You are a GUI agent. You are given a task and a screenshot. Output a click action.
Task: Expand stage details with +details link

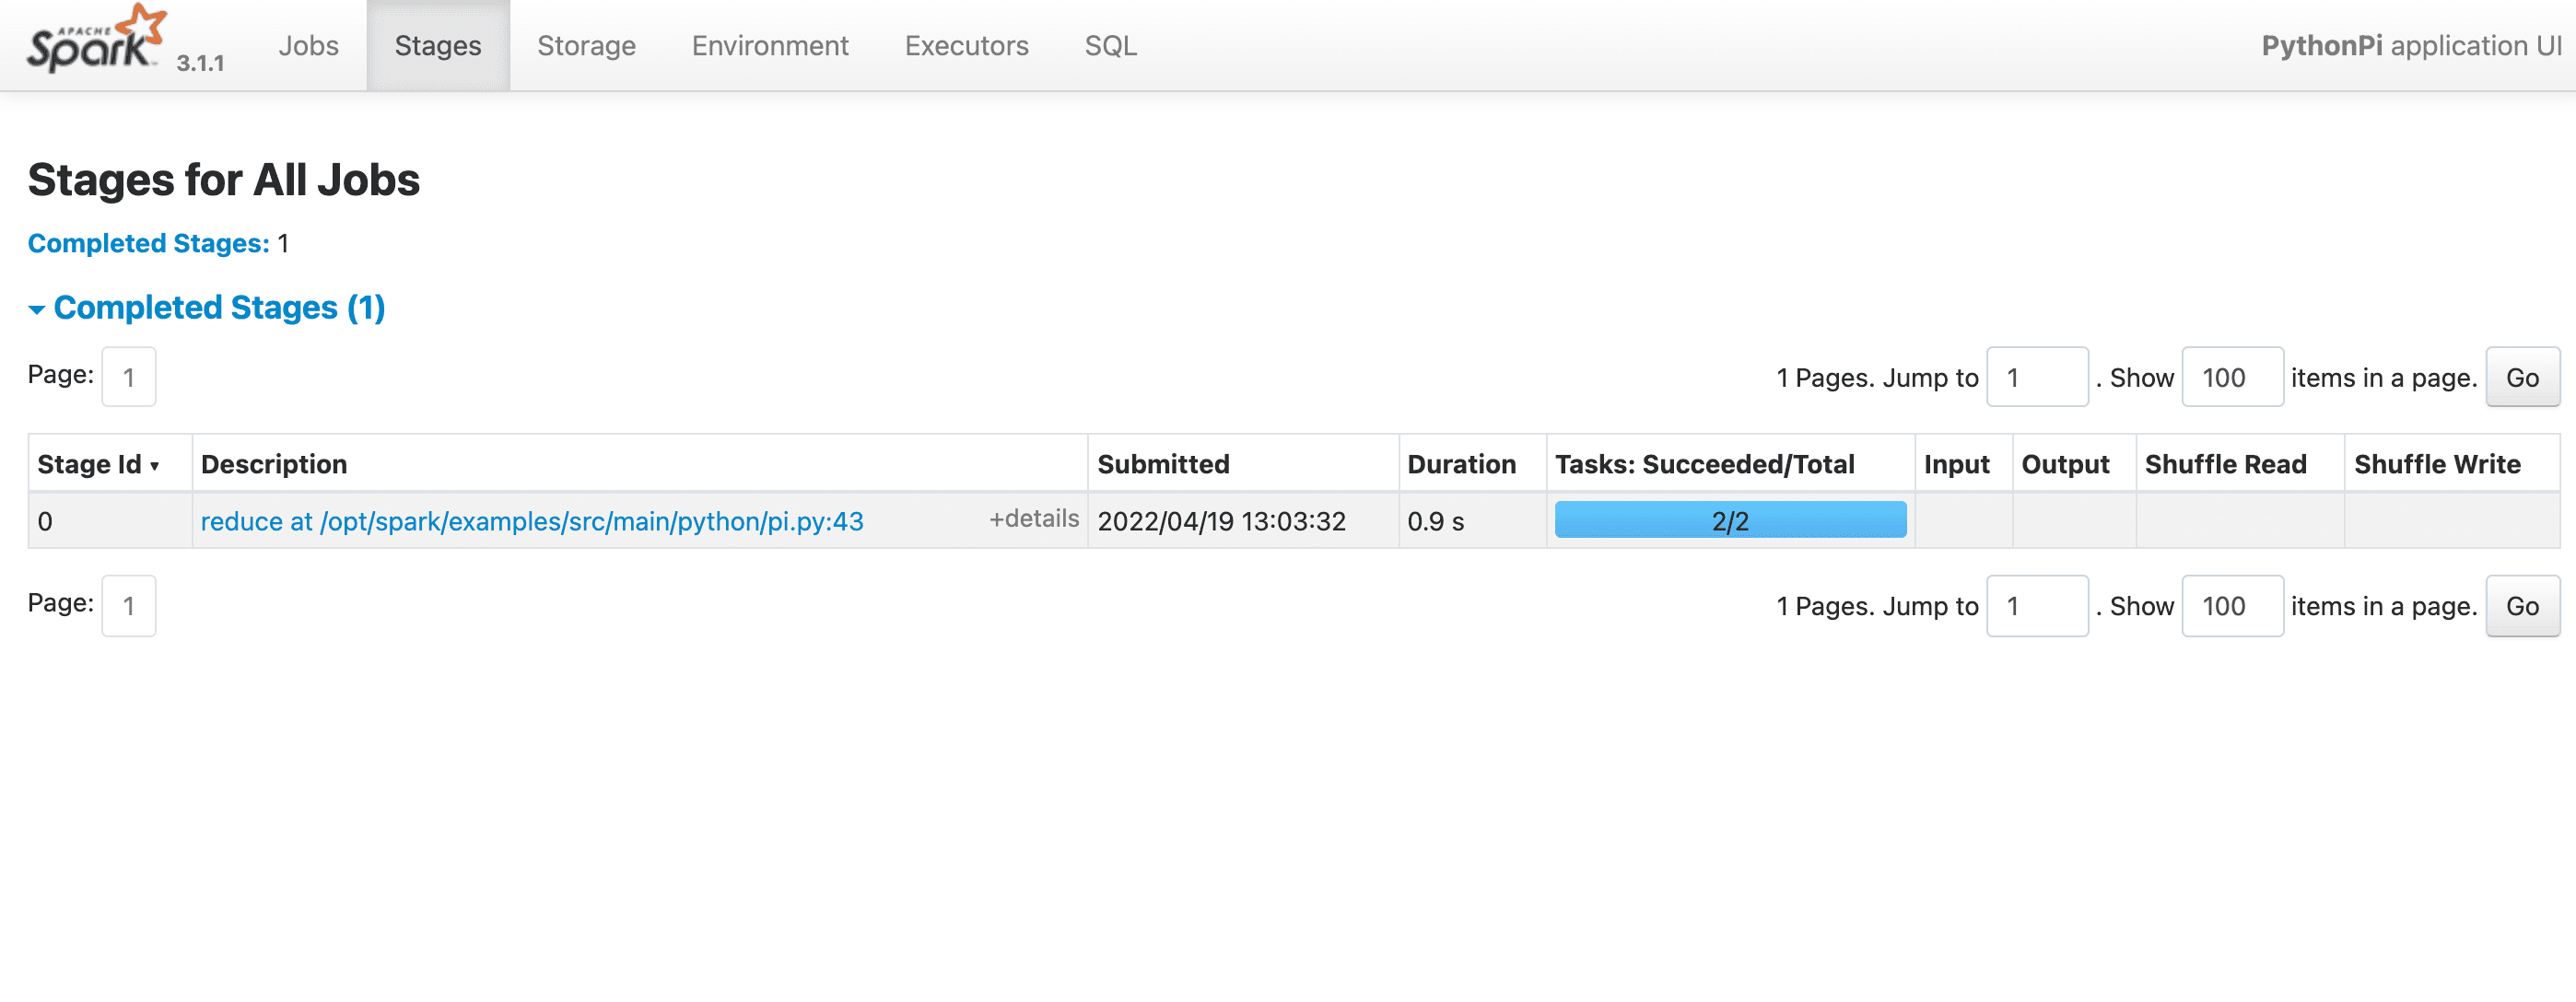tap(1034, 518)
